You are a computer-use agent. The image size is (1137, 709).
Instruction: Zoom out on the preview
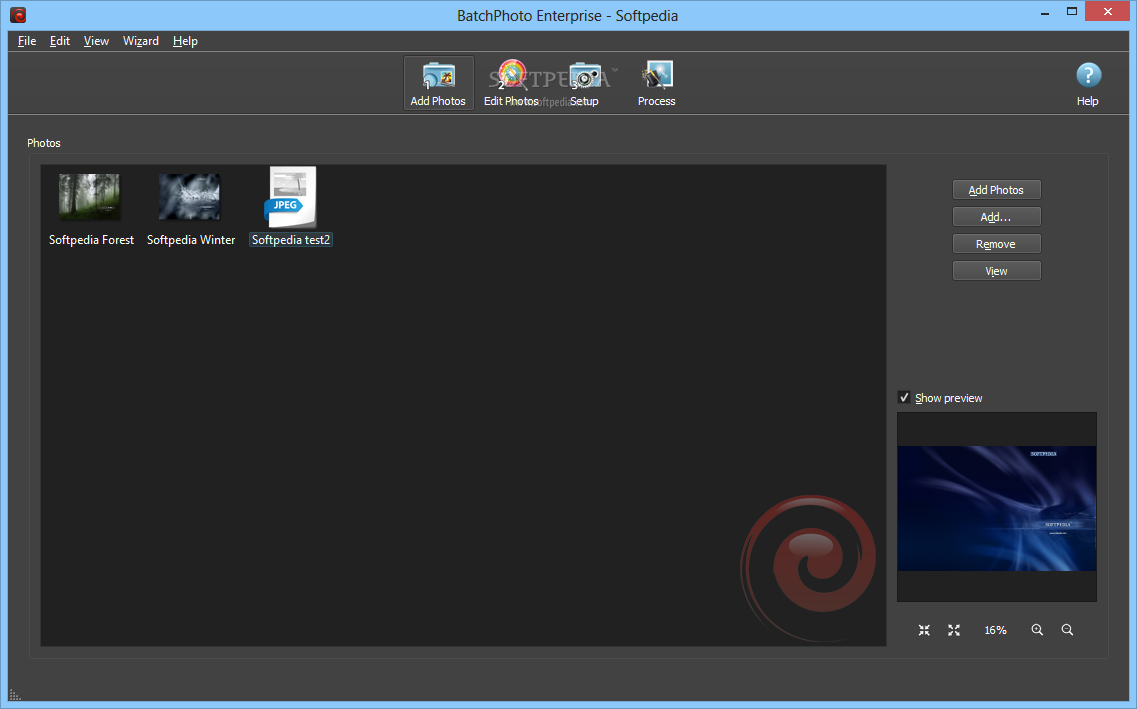[1067, 630]
